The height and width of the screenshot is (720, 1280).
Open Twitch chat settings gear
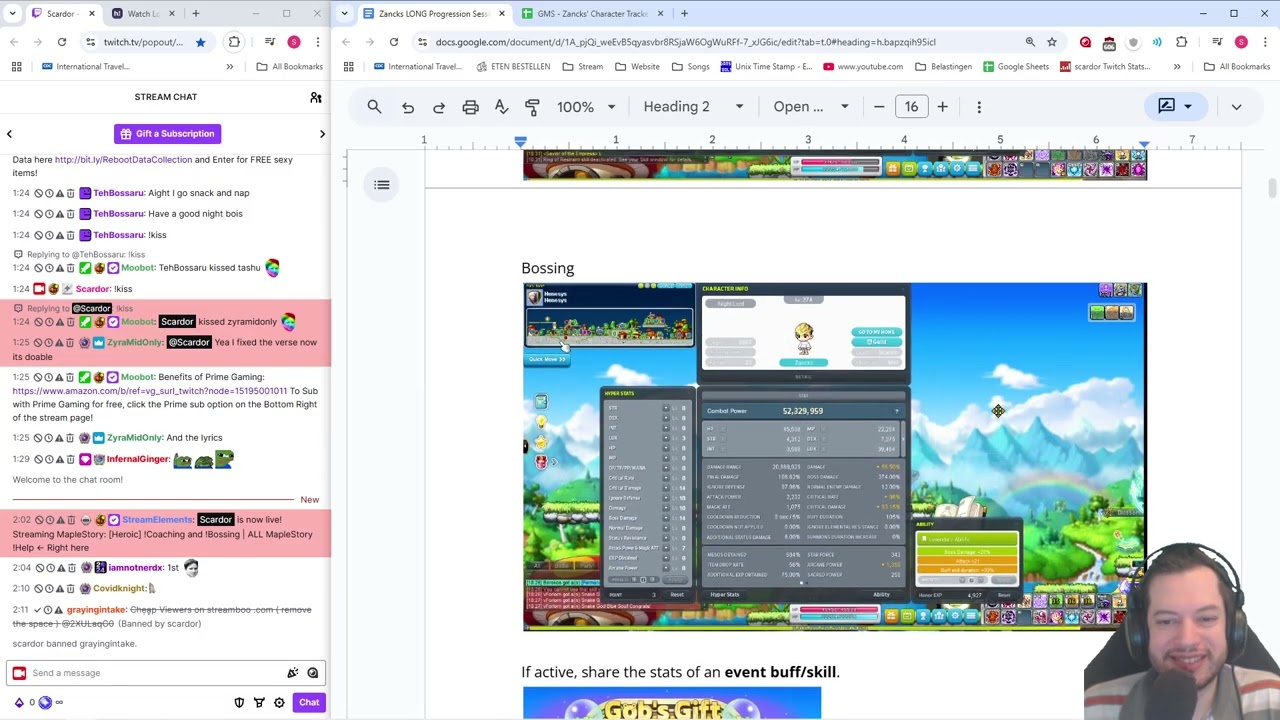click(279, 702)
